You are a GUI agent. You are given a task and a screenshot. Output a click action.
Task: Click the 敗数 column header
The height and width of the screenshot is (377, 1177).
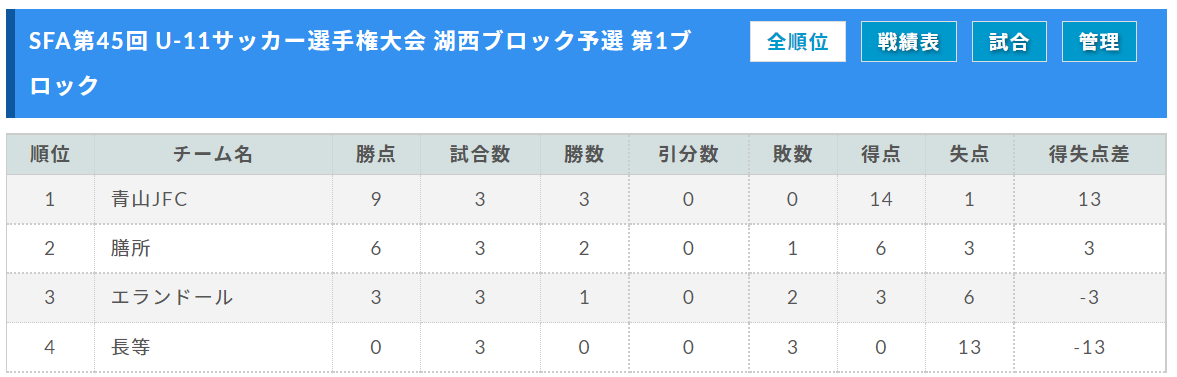793,155
